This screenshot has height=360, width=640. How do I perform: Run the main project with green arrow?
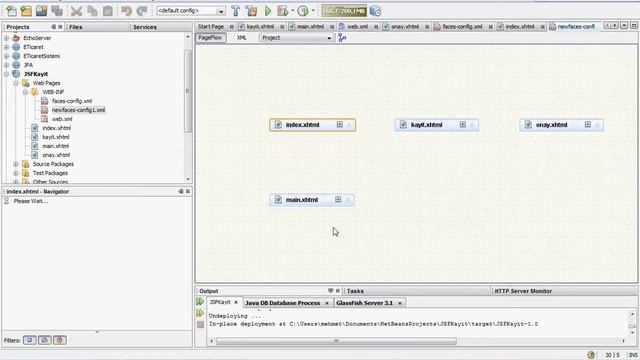point(268,11)
